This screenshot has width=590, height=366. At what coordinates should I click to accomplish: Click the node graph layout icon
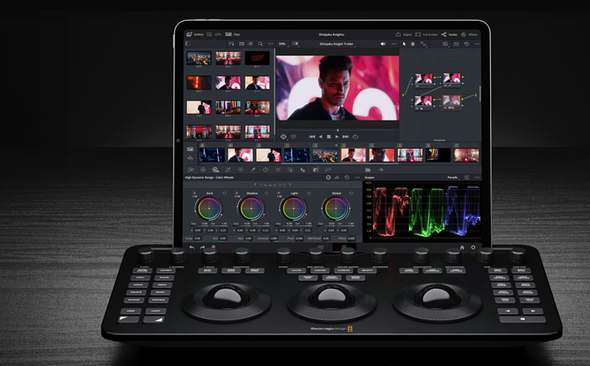[423, 44]
